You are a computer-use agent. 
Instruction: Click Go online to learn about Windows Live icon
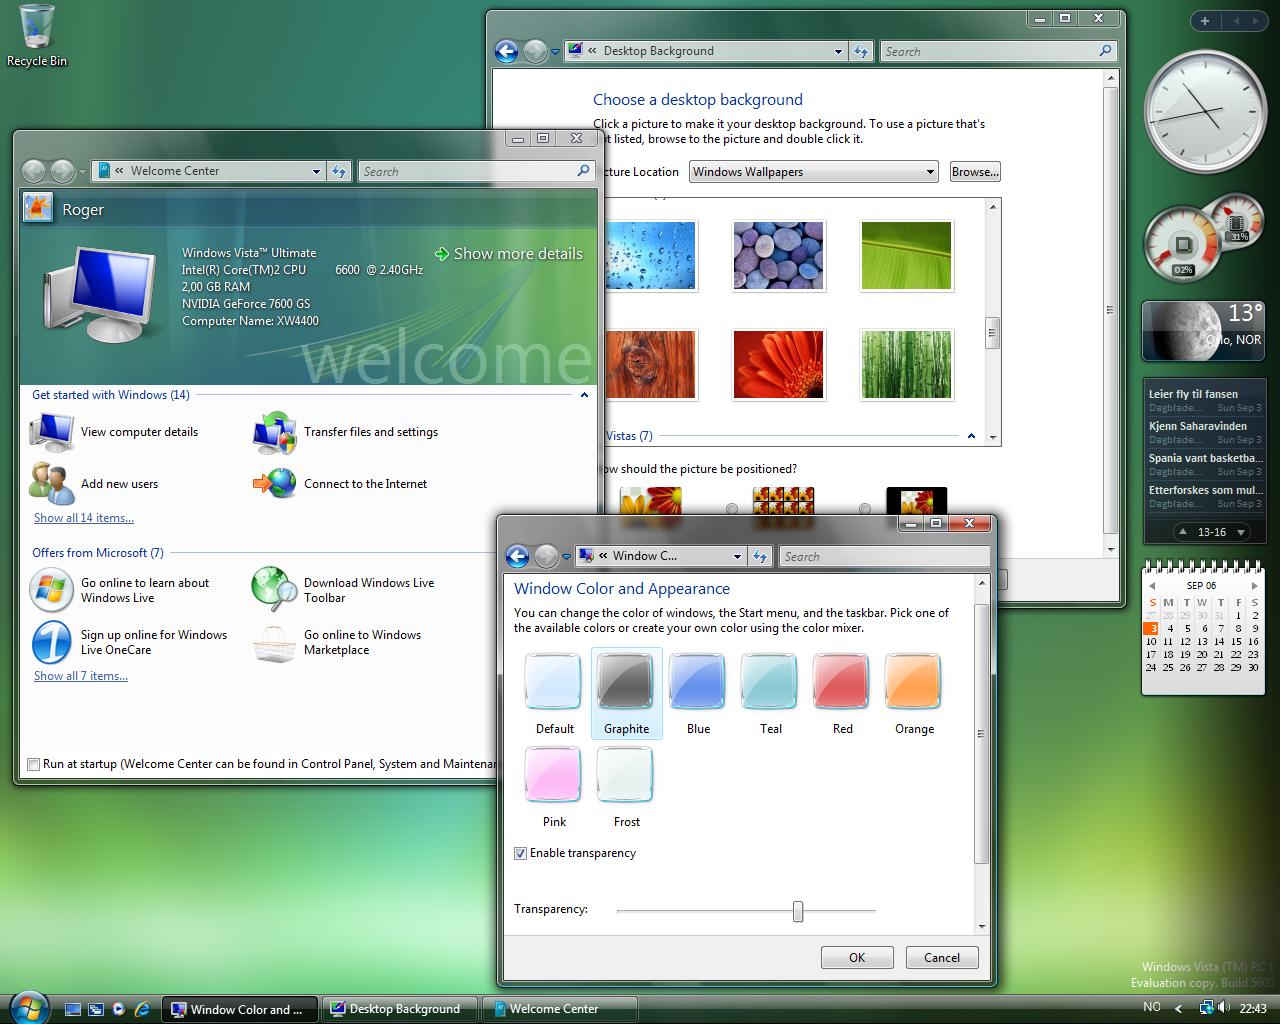(51, 590)
